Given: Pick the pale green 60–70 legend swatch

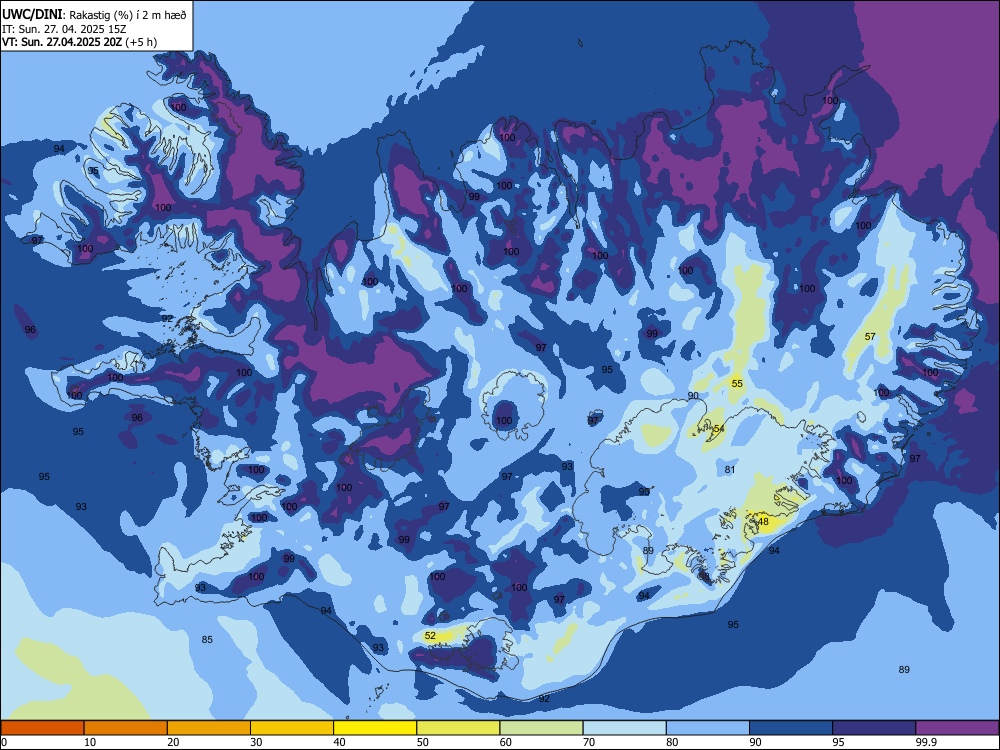Looking at the screenshot, I should pos(541,728).
